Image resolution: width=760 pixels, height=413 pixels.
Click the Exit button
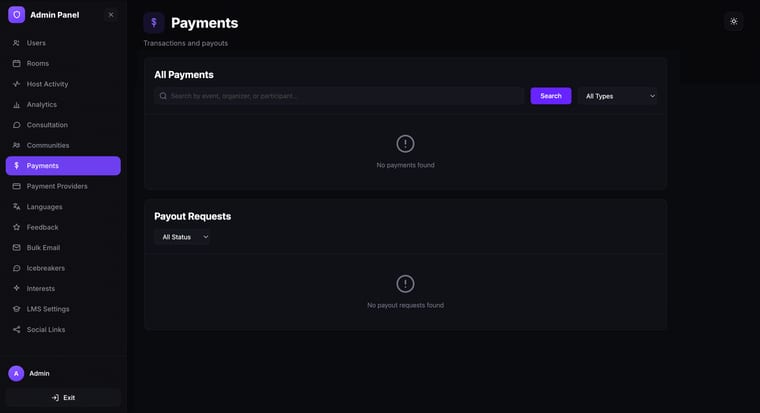point(63,397)
